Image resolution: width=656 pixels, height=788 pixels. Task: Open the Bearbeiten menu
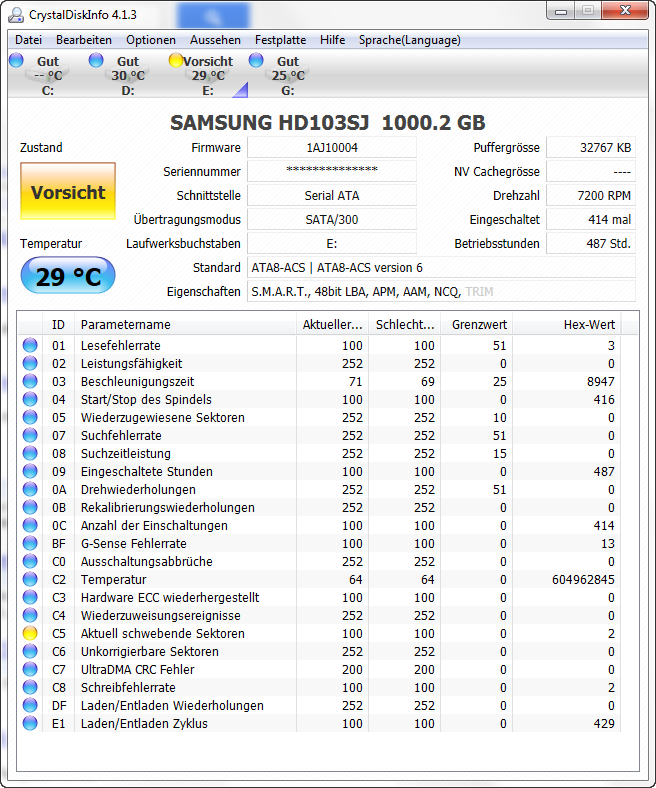coord(84,40)
